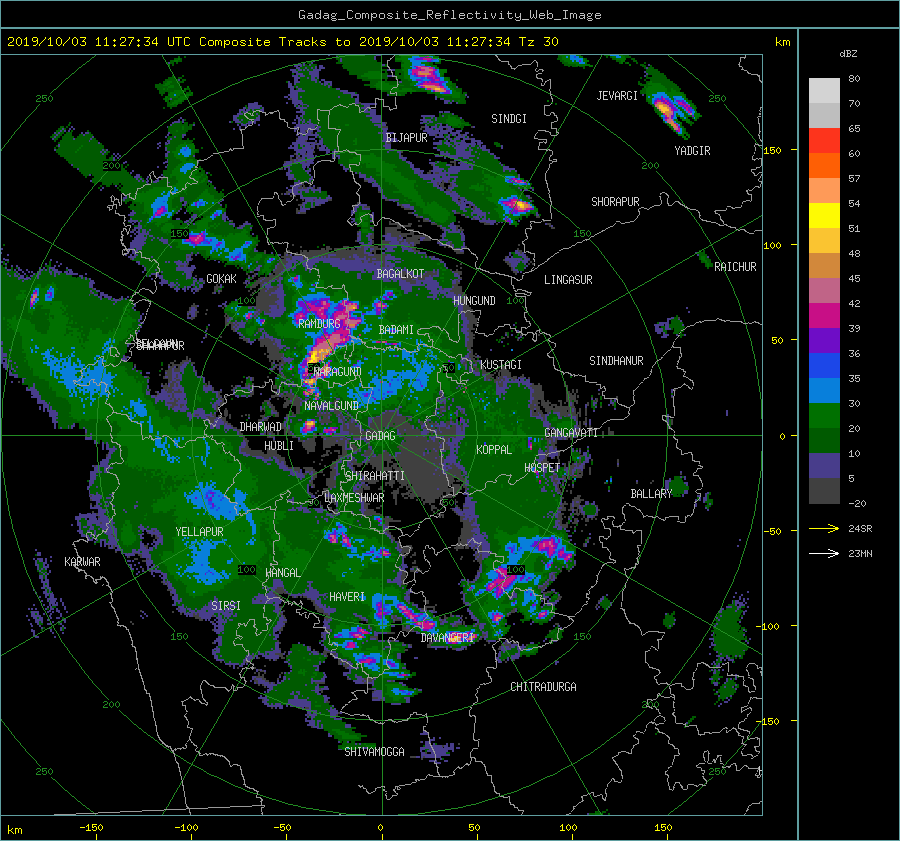900x841 pixels.
Task: Select the SHIRAHATTI label
Action: pos(375,476)
